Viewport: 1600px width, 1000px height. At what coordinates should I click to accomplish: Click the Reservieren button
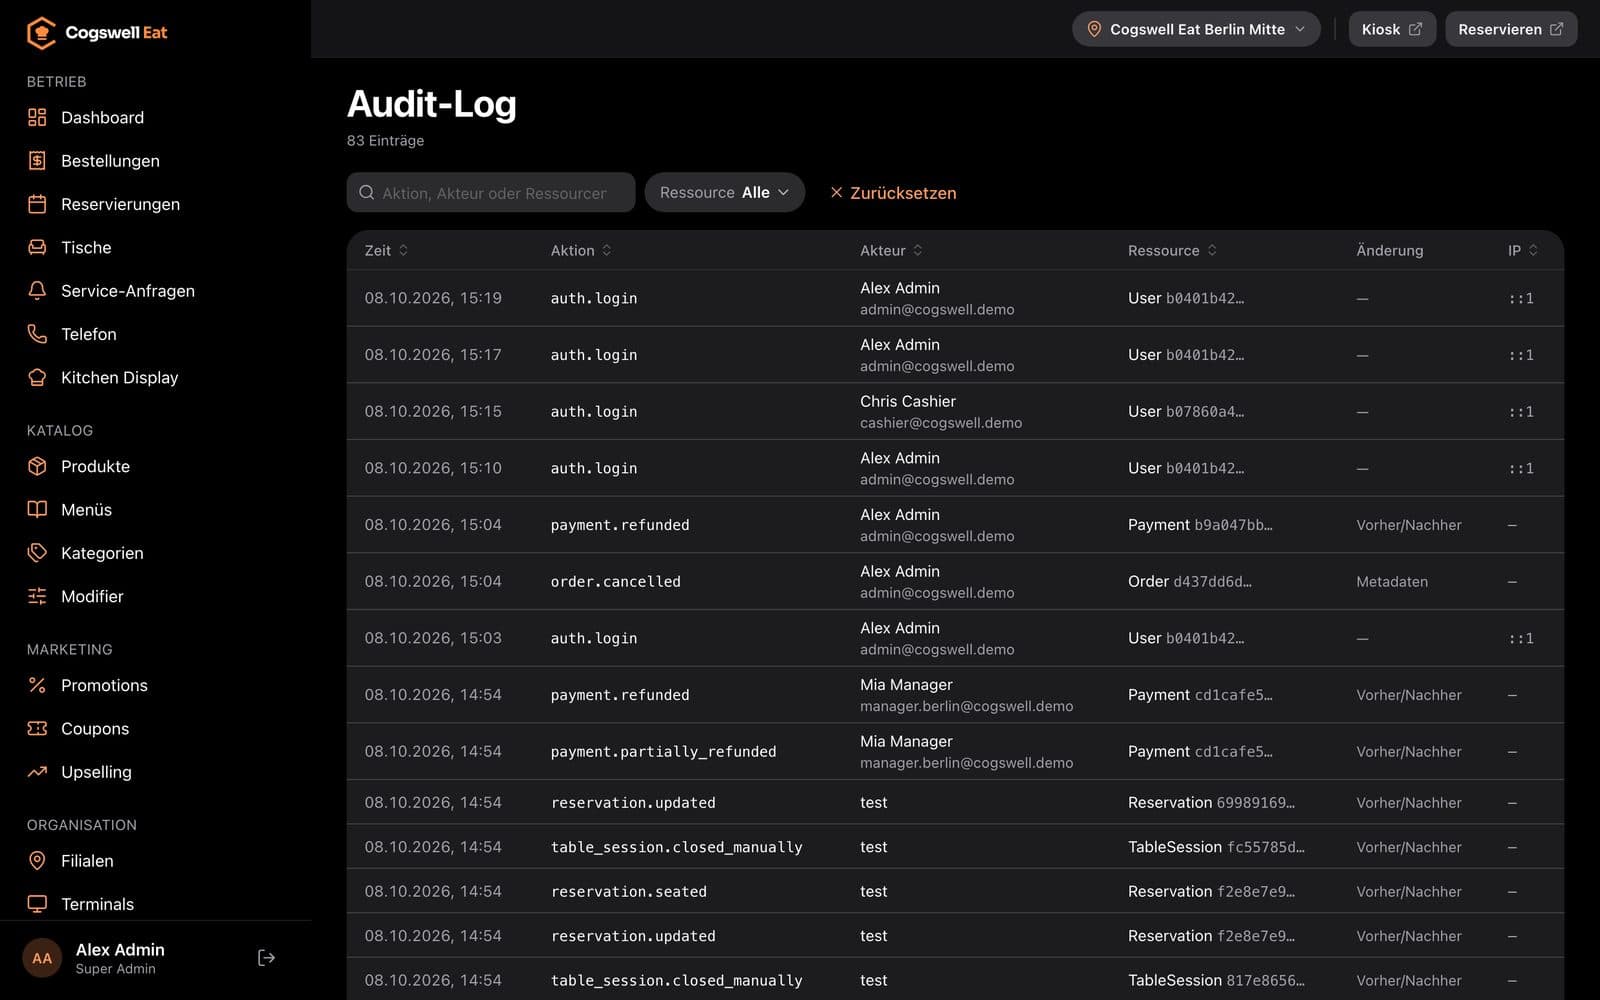1511,29
